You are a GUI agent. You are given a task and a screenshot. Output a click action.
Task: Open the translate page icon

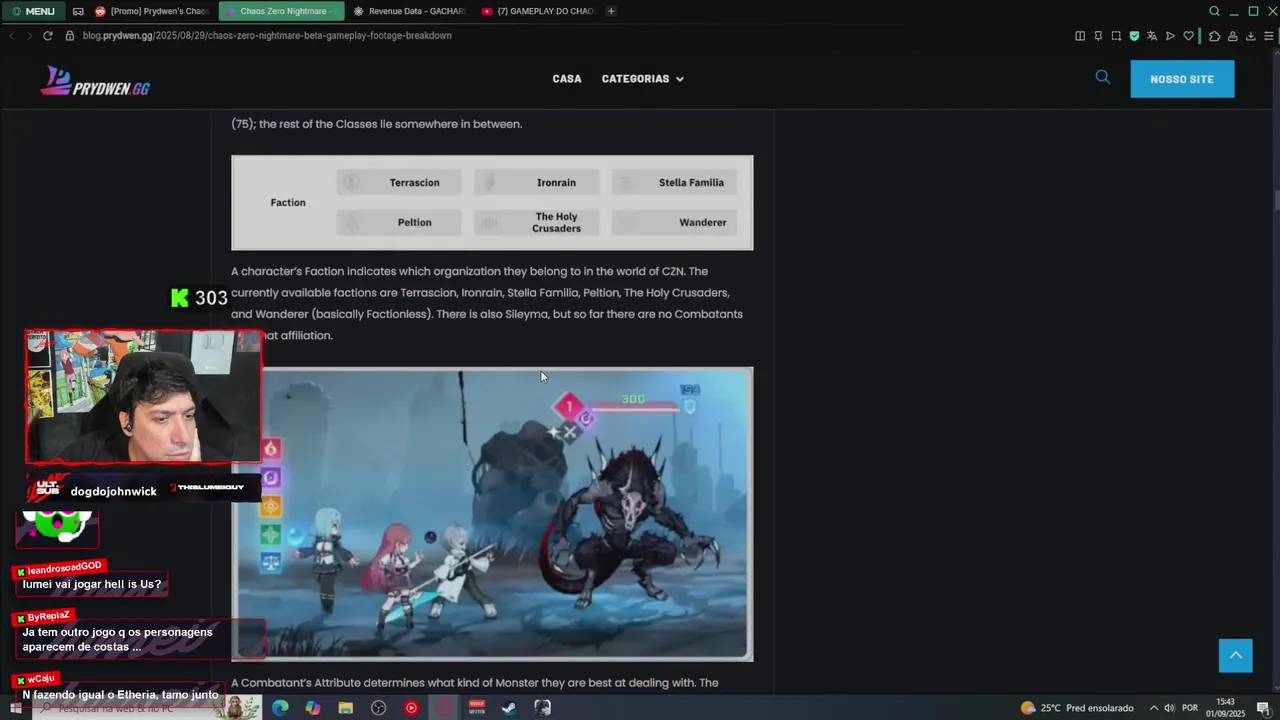pyautogui.click(x=1152, y=36)
